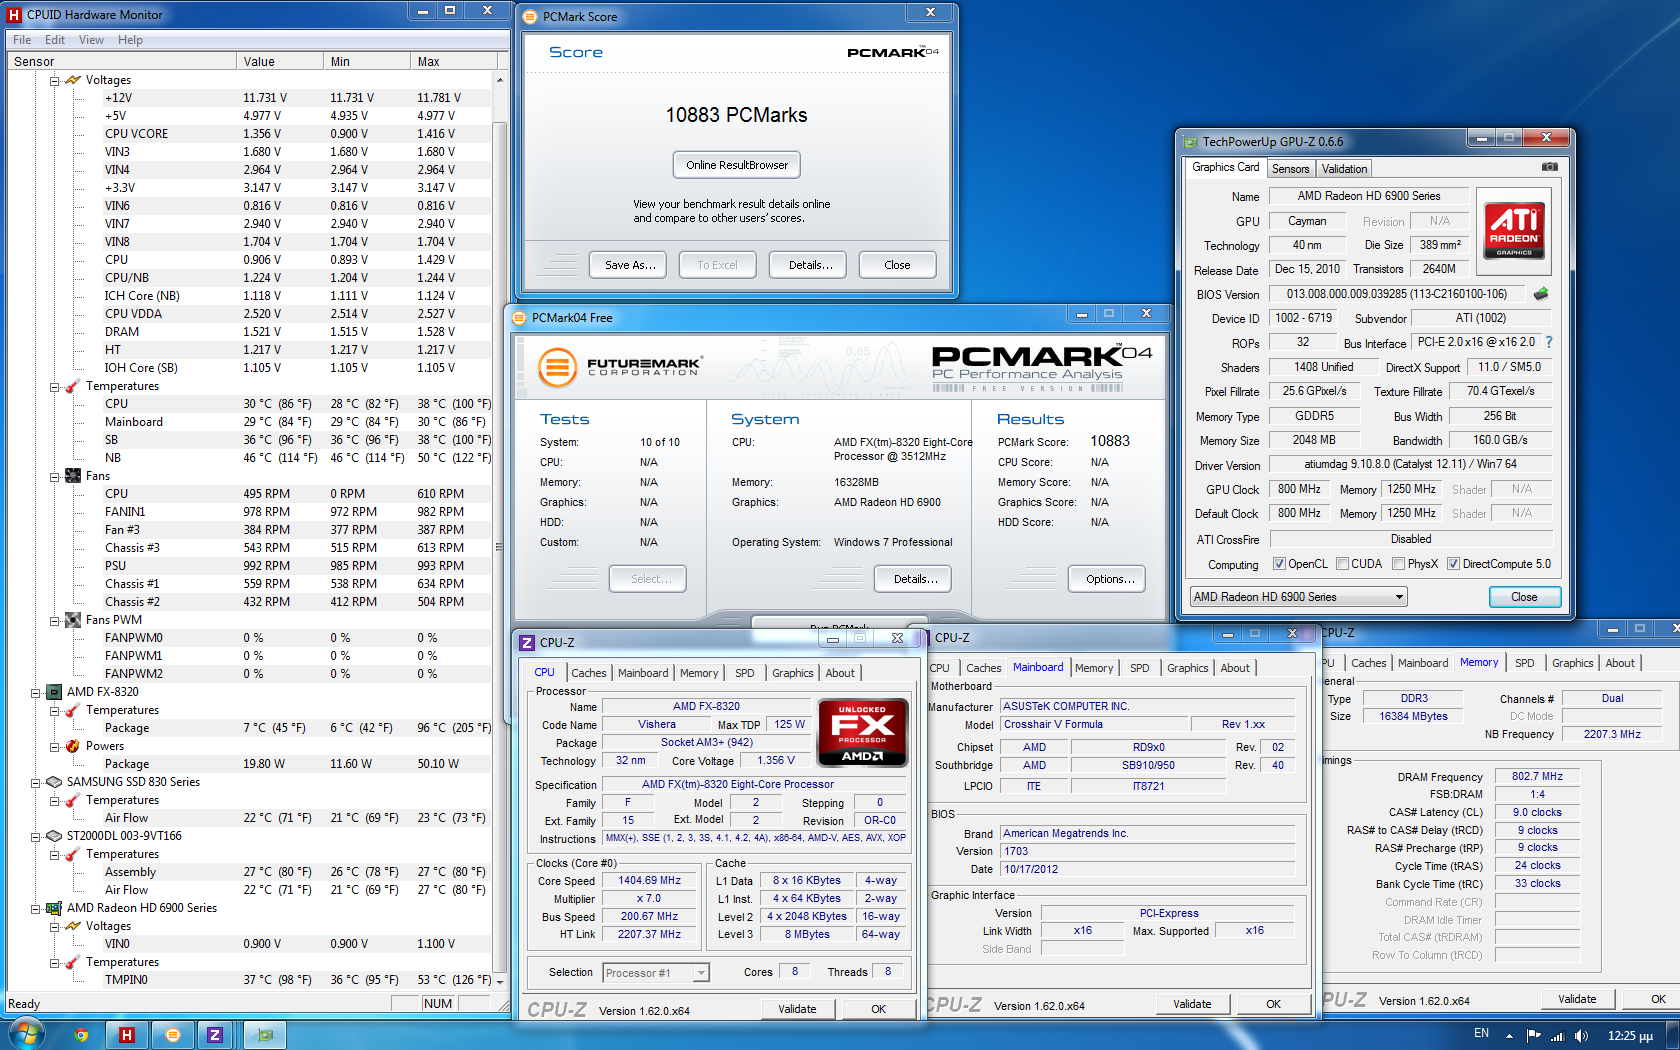Open the Windows Start orb
The height and width of the screenshot is (1050, 1680).
(x=27, y=1033)
